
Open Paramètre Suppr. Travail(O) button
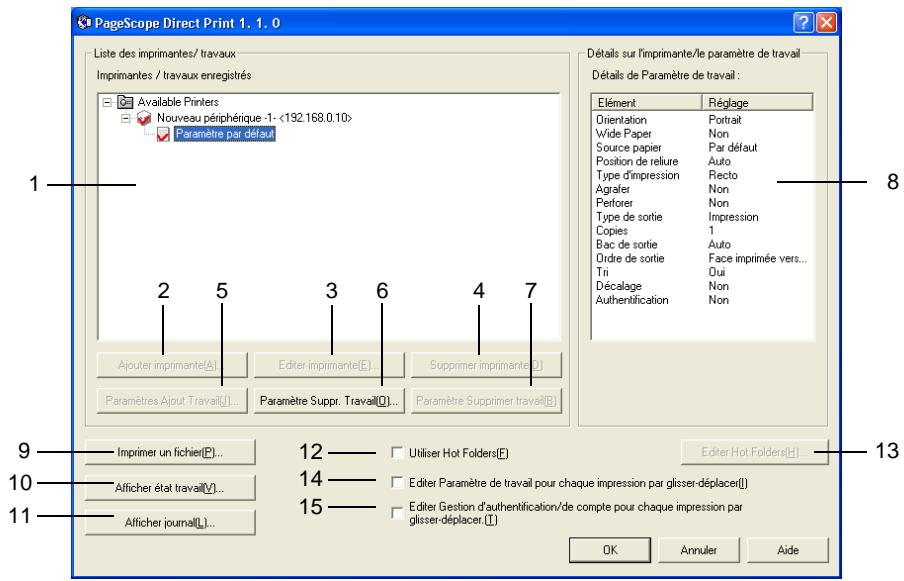(x=329, y=401)
